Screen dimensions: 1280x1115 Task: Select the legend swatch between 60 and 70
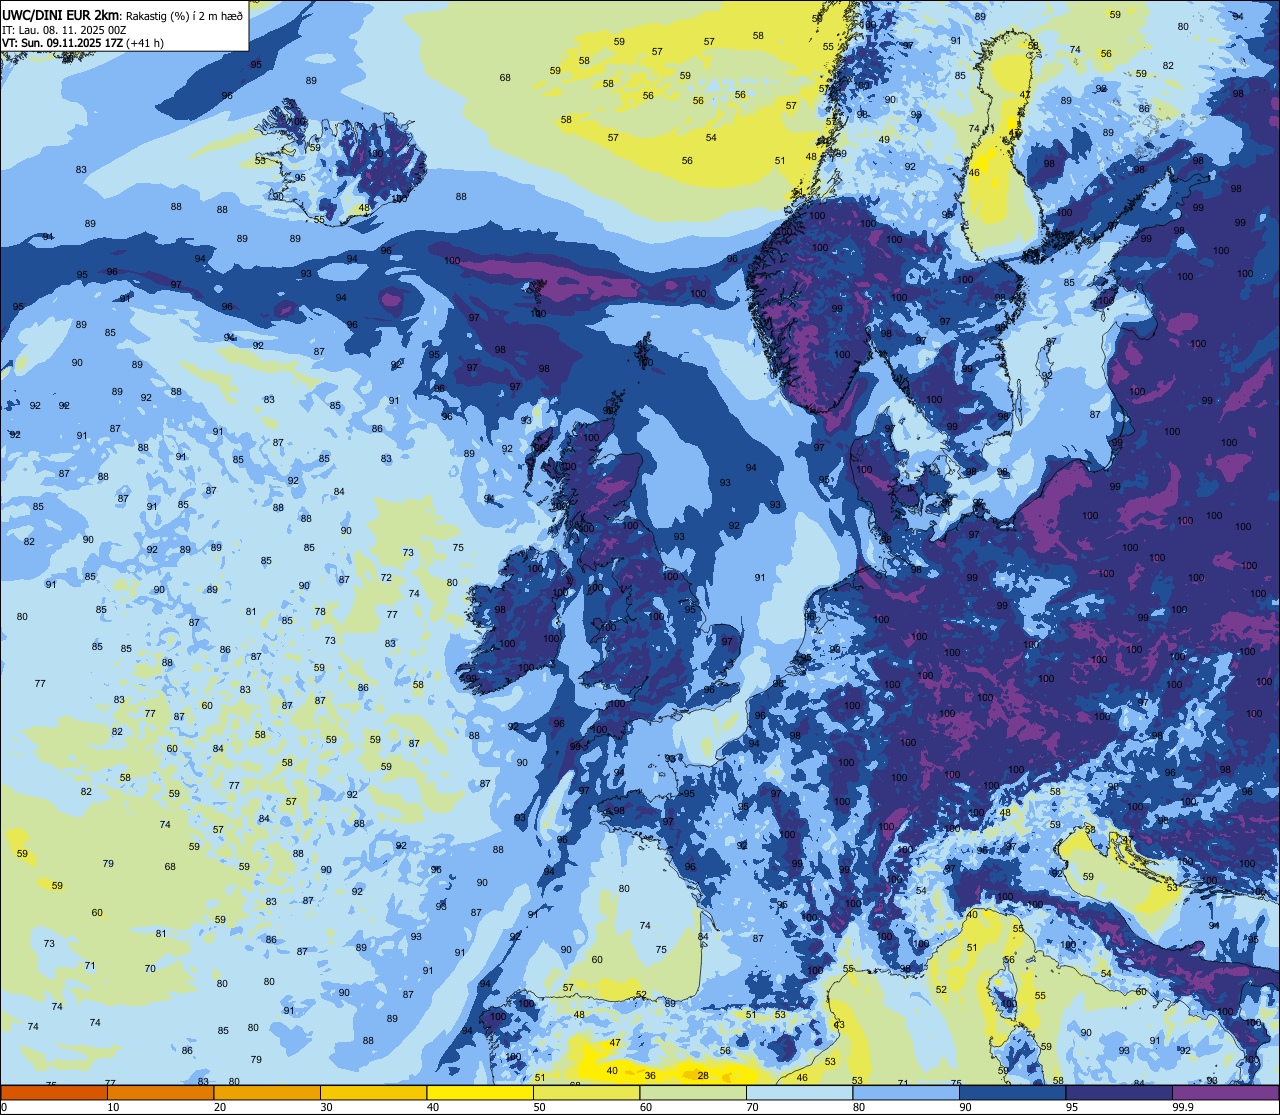(x=692, y=1092)
